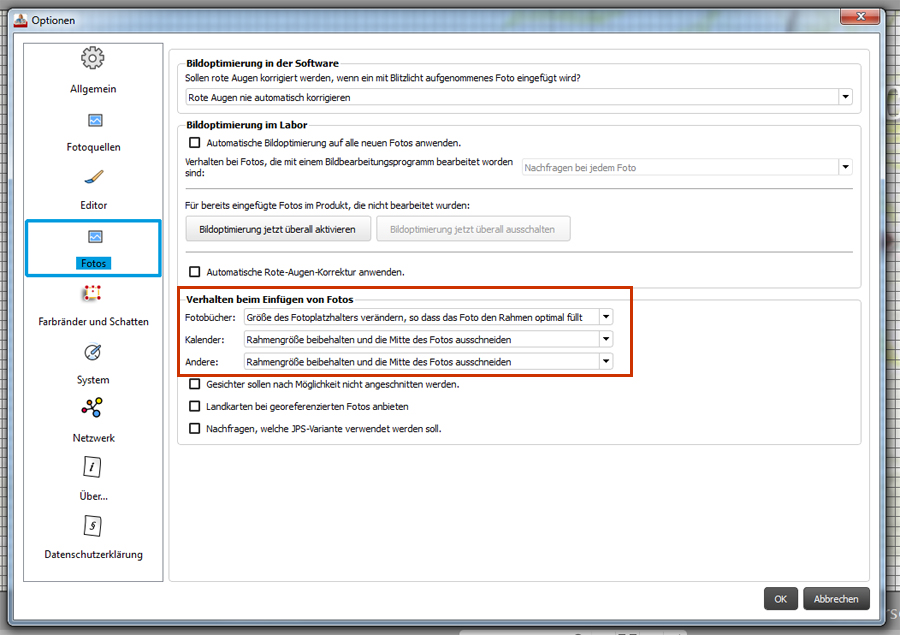Select the Fotoquellen picture icon
Image resolution: width=900 pixels, height=635 pixels.
point(95,120)
